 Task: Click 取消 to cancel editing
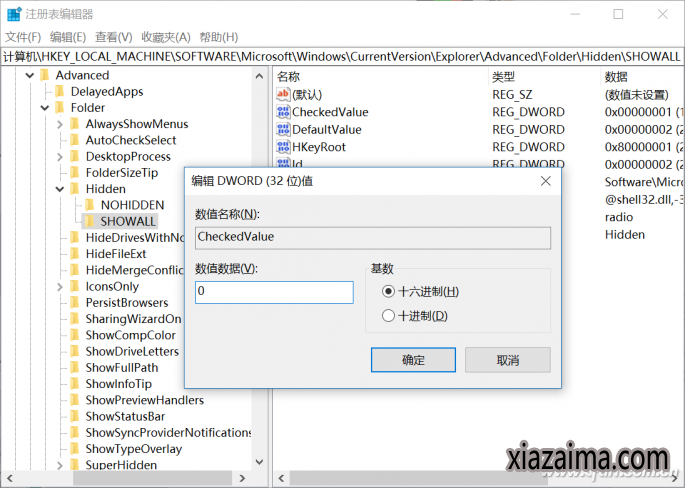tap(508, 360)
